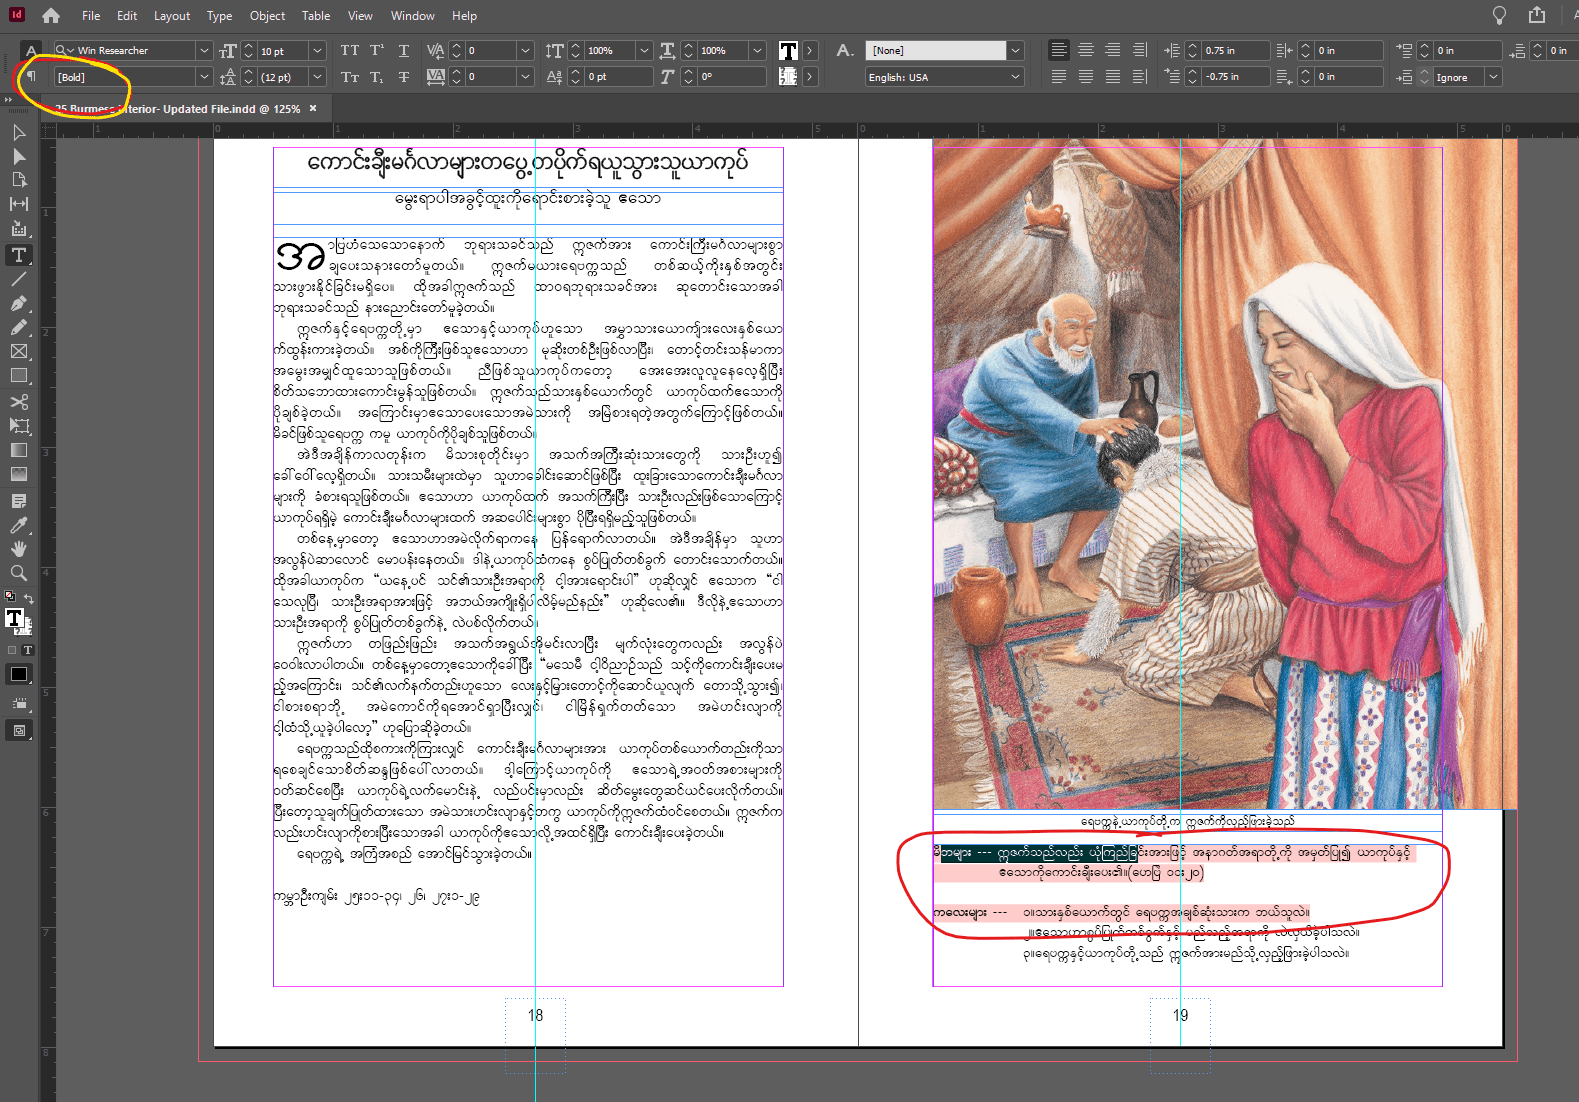Open the 10 pt font size dropdown
The height and width of the screenshot is (1102, 1579).
(317, 50)
